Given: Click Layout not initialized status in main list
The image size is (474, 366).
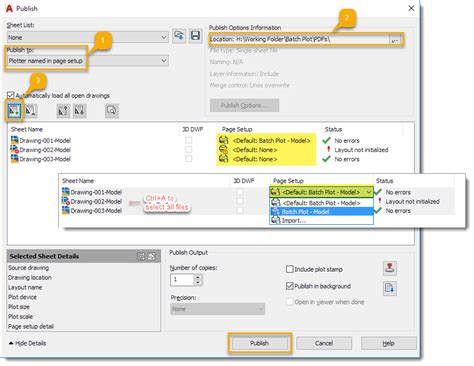Looking at the screenshot, I should point(361,150).
